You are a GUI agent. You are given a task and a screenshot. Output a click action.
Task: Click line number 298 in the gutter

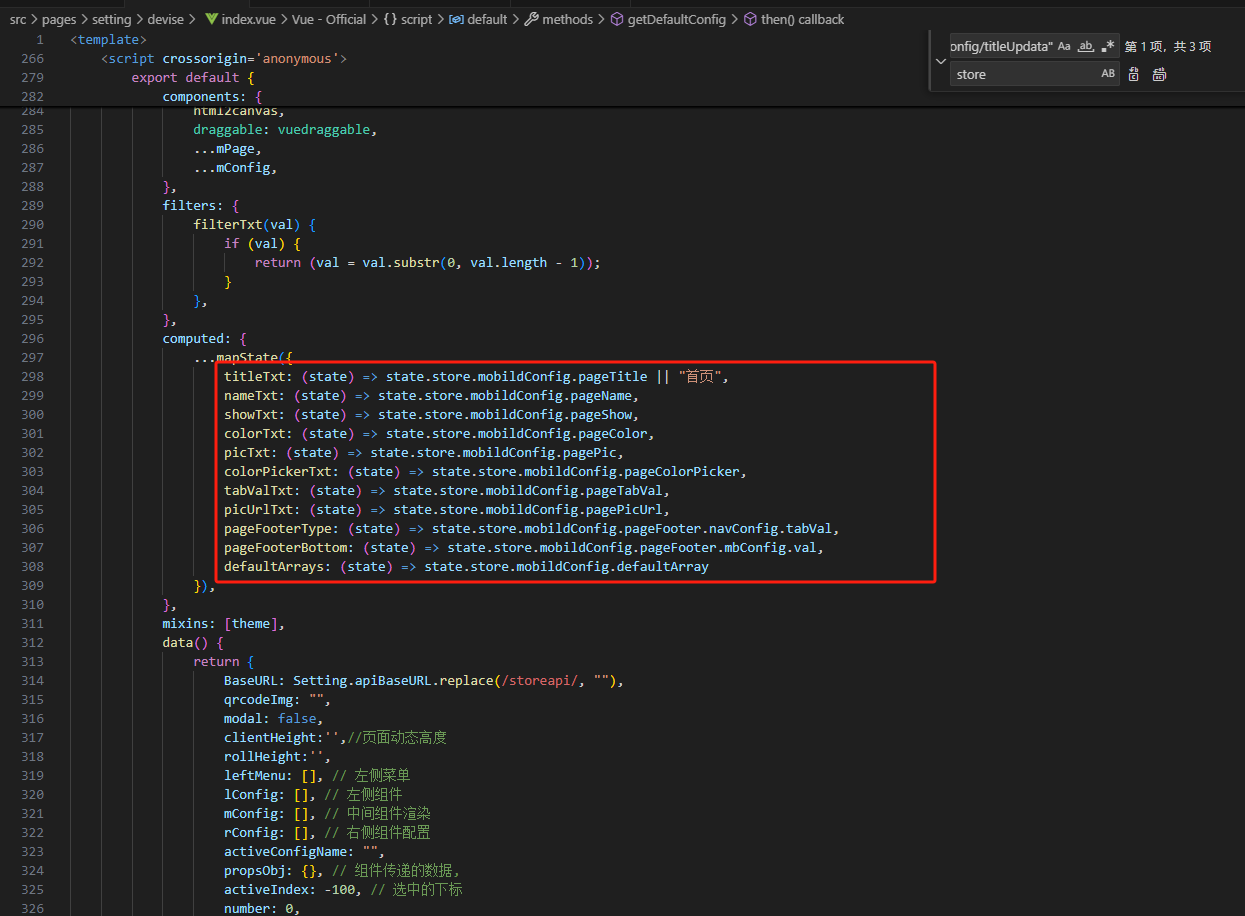tap(33, 376)
